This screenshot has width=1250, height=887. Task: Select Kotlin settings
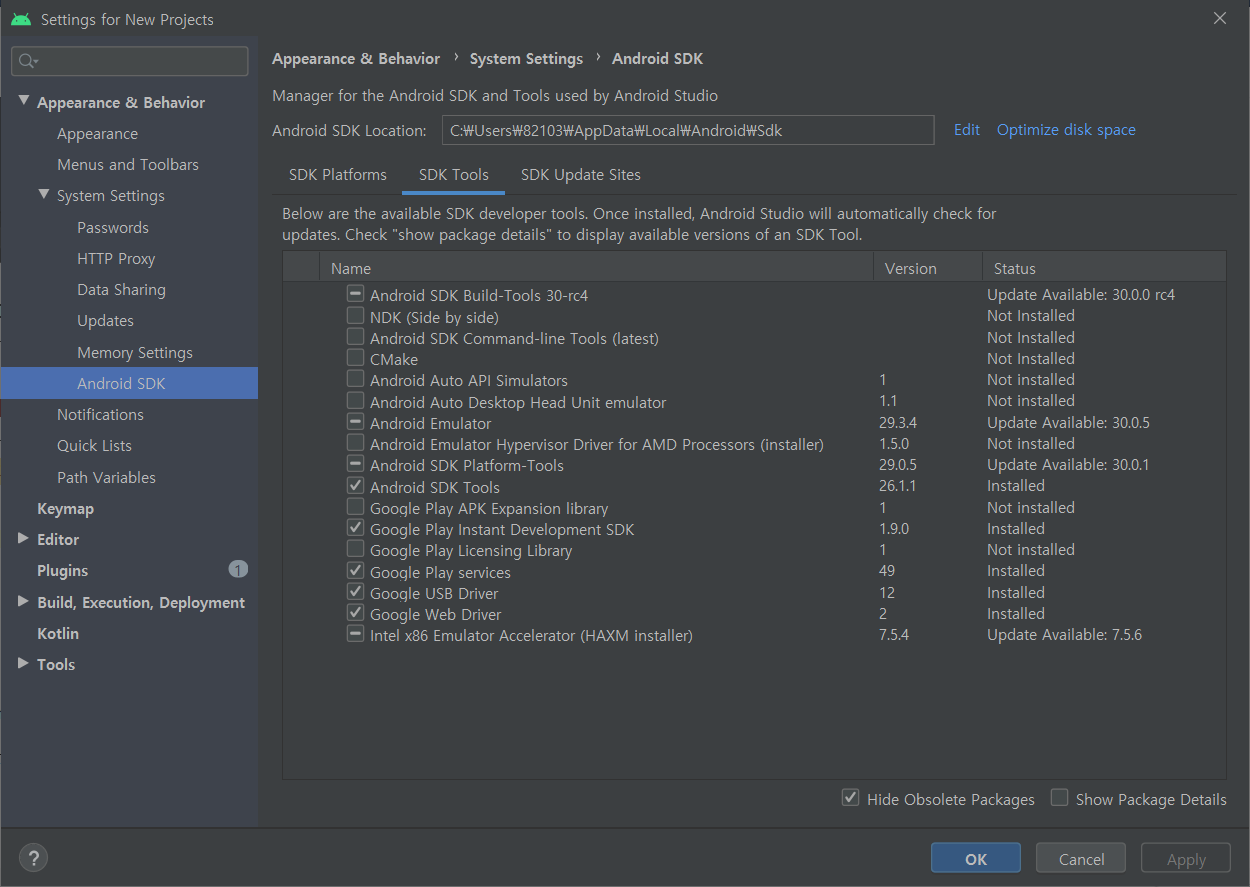click(x=58, y=633)
